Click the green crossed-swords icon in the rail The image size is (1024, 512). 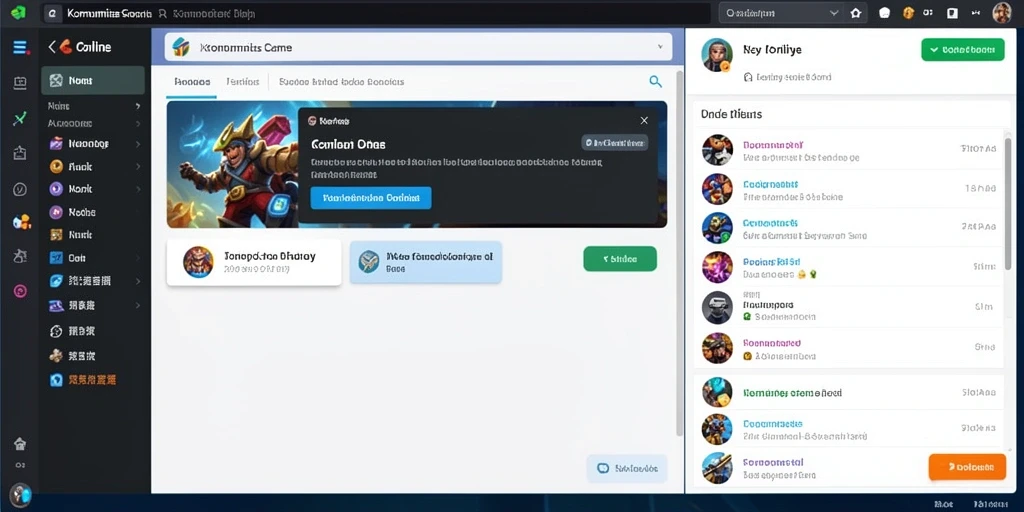pyautogui.click(x=20, y=119)
